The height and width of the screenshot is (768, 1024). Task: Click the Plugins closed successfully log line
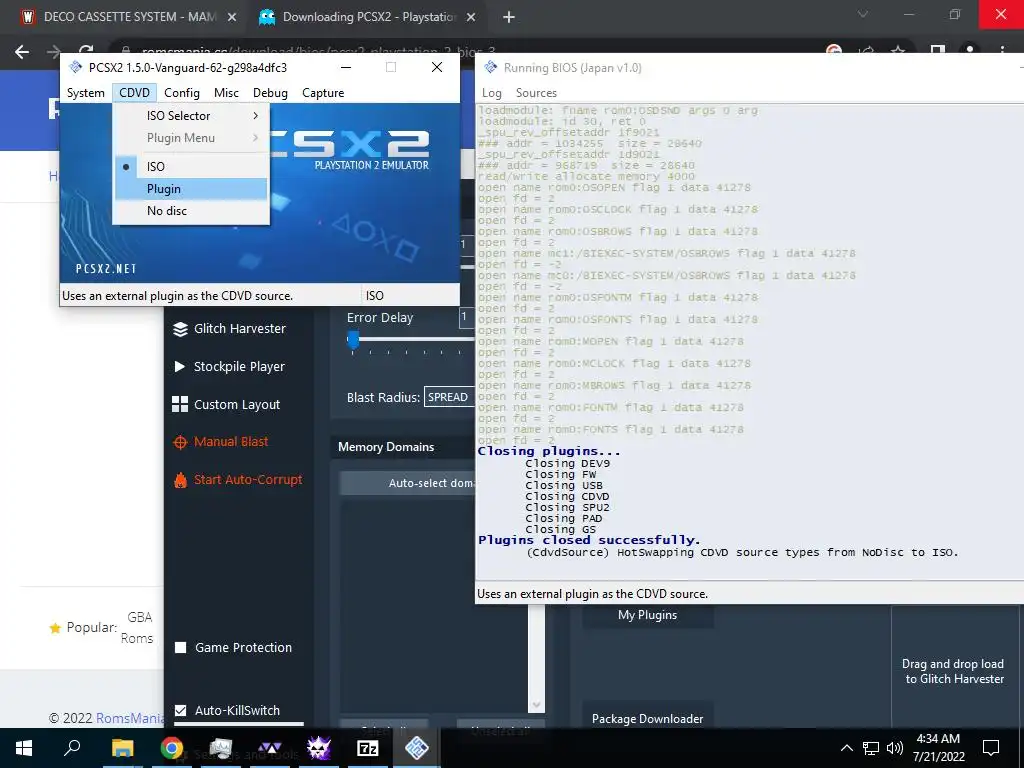[x=589, y=540]
